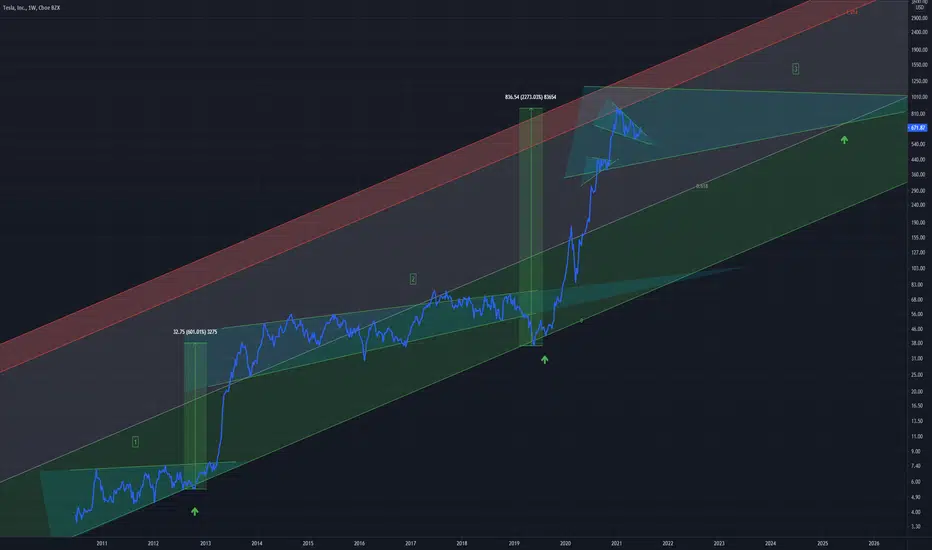Click the 2016 label on time axis
The height and width of the screenshot is (550, 932).
[359, 543]
